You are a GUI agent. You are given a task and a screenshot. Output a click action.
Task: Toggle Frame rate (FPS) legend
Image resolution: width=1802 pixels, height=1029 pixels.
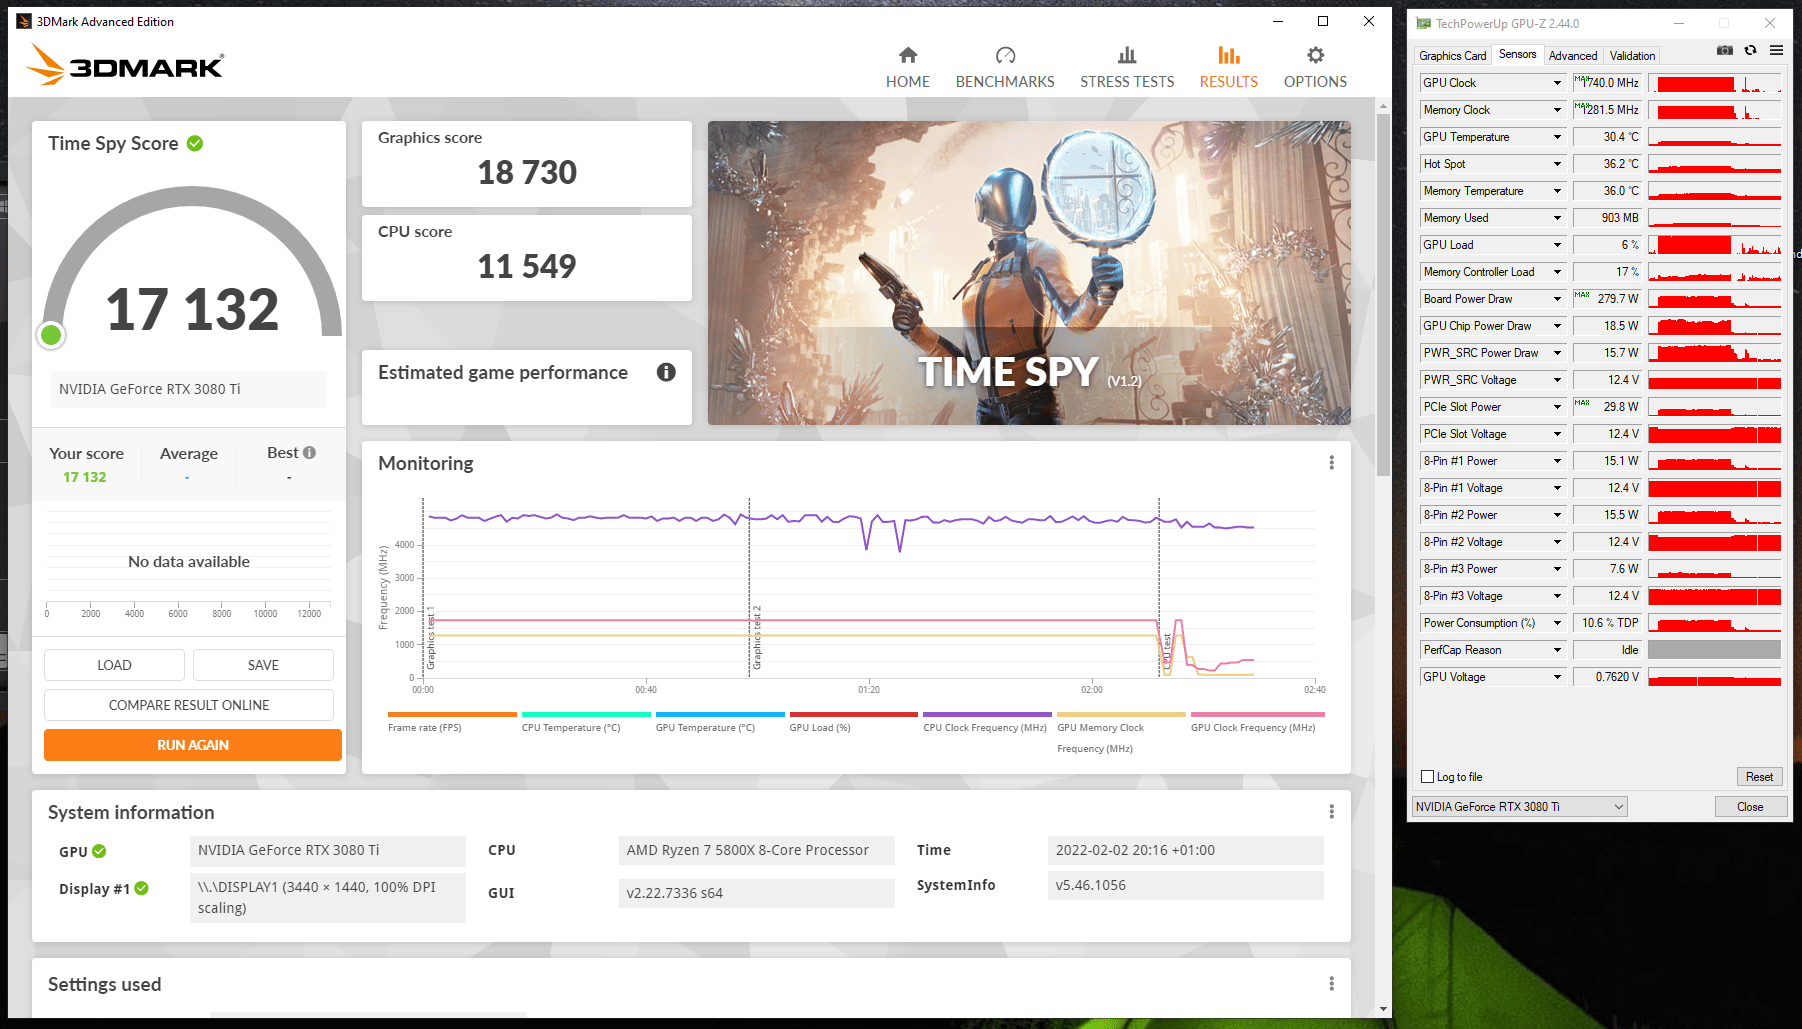pos(452,721)
